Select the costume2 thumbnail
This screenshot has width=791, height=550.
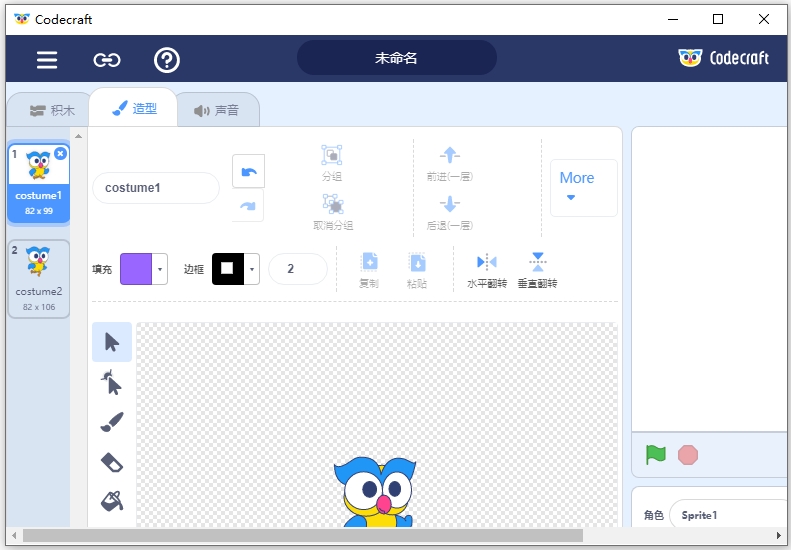38,278
